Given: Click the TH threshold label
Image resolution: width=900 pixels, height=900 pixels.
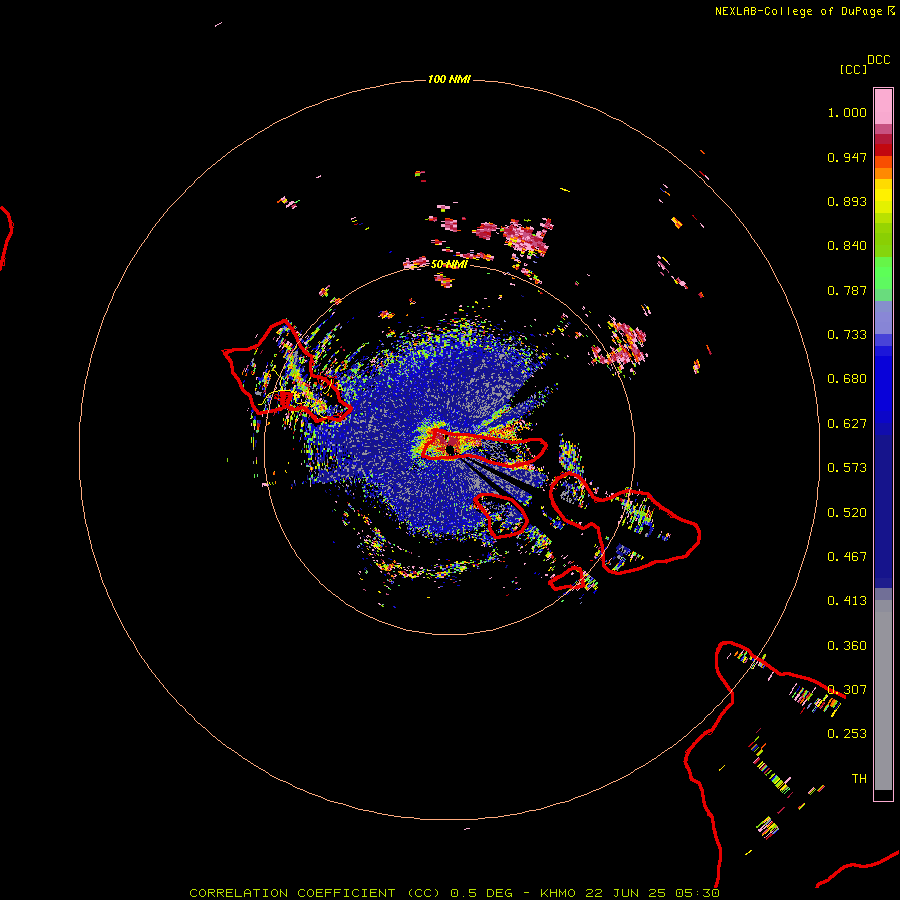Looking at the screenshot, I should pyautogui.click(x=859, y=779).
